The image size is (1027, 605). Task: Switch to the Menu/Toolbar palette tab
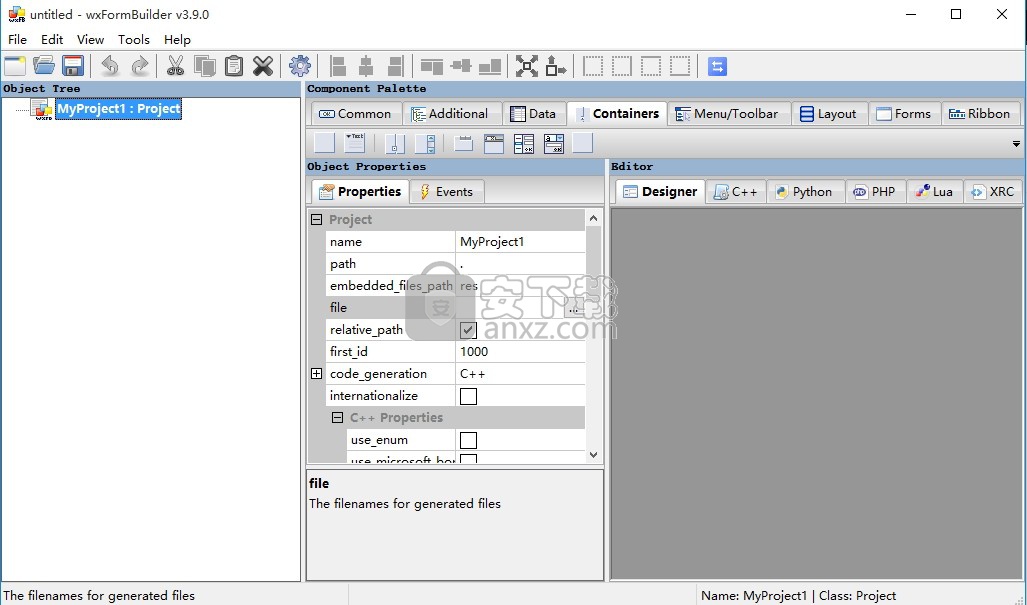coord(727,114)
